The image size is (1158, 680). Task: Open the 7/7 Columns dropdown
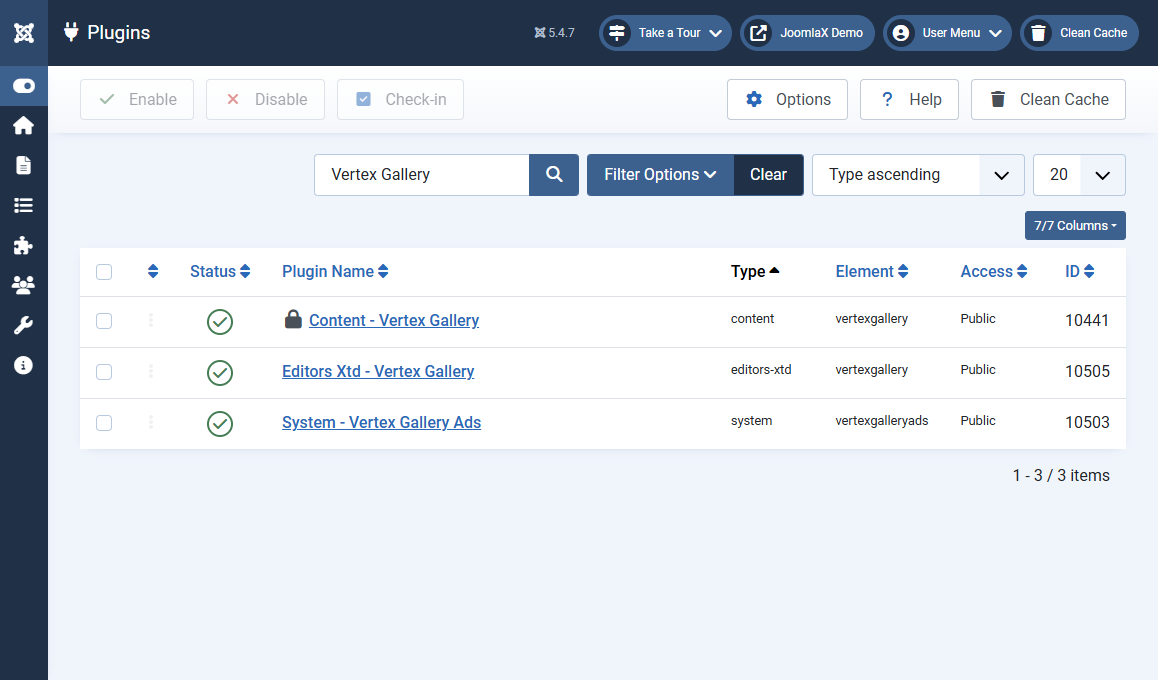1075,226
